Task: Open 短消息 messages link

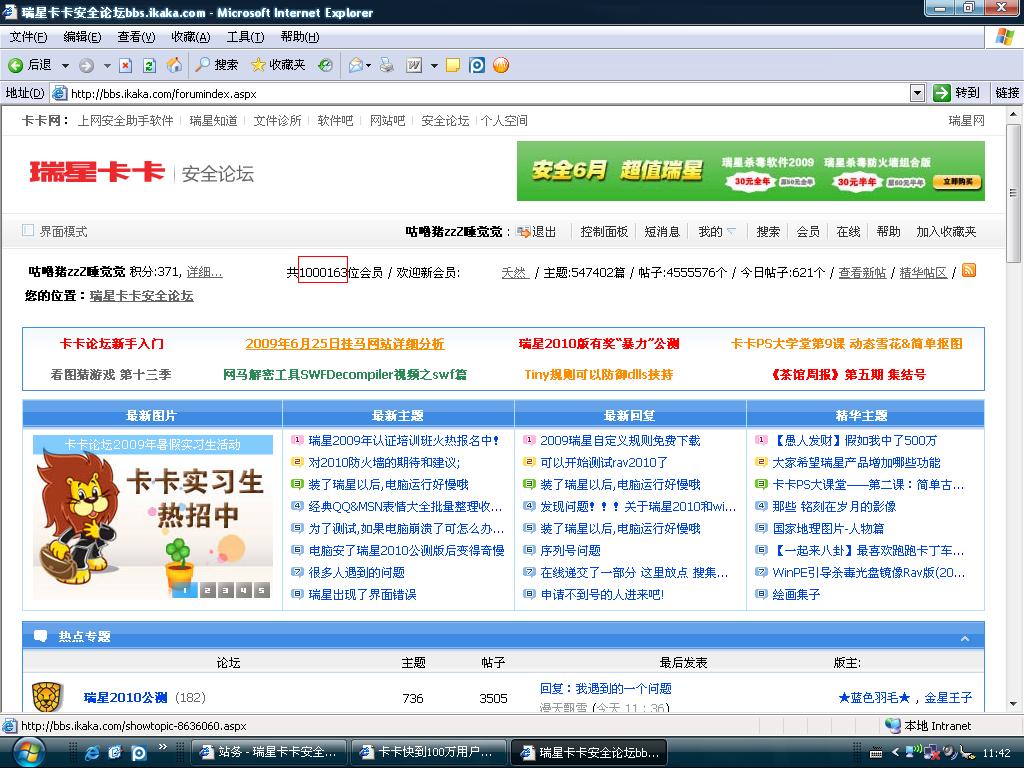Action: pos(662,232)
